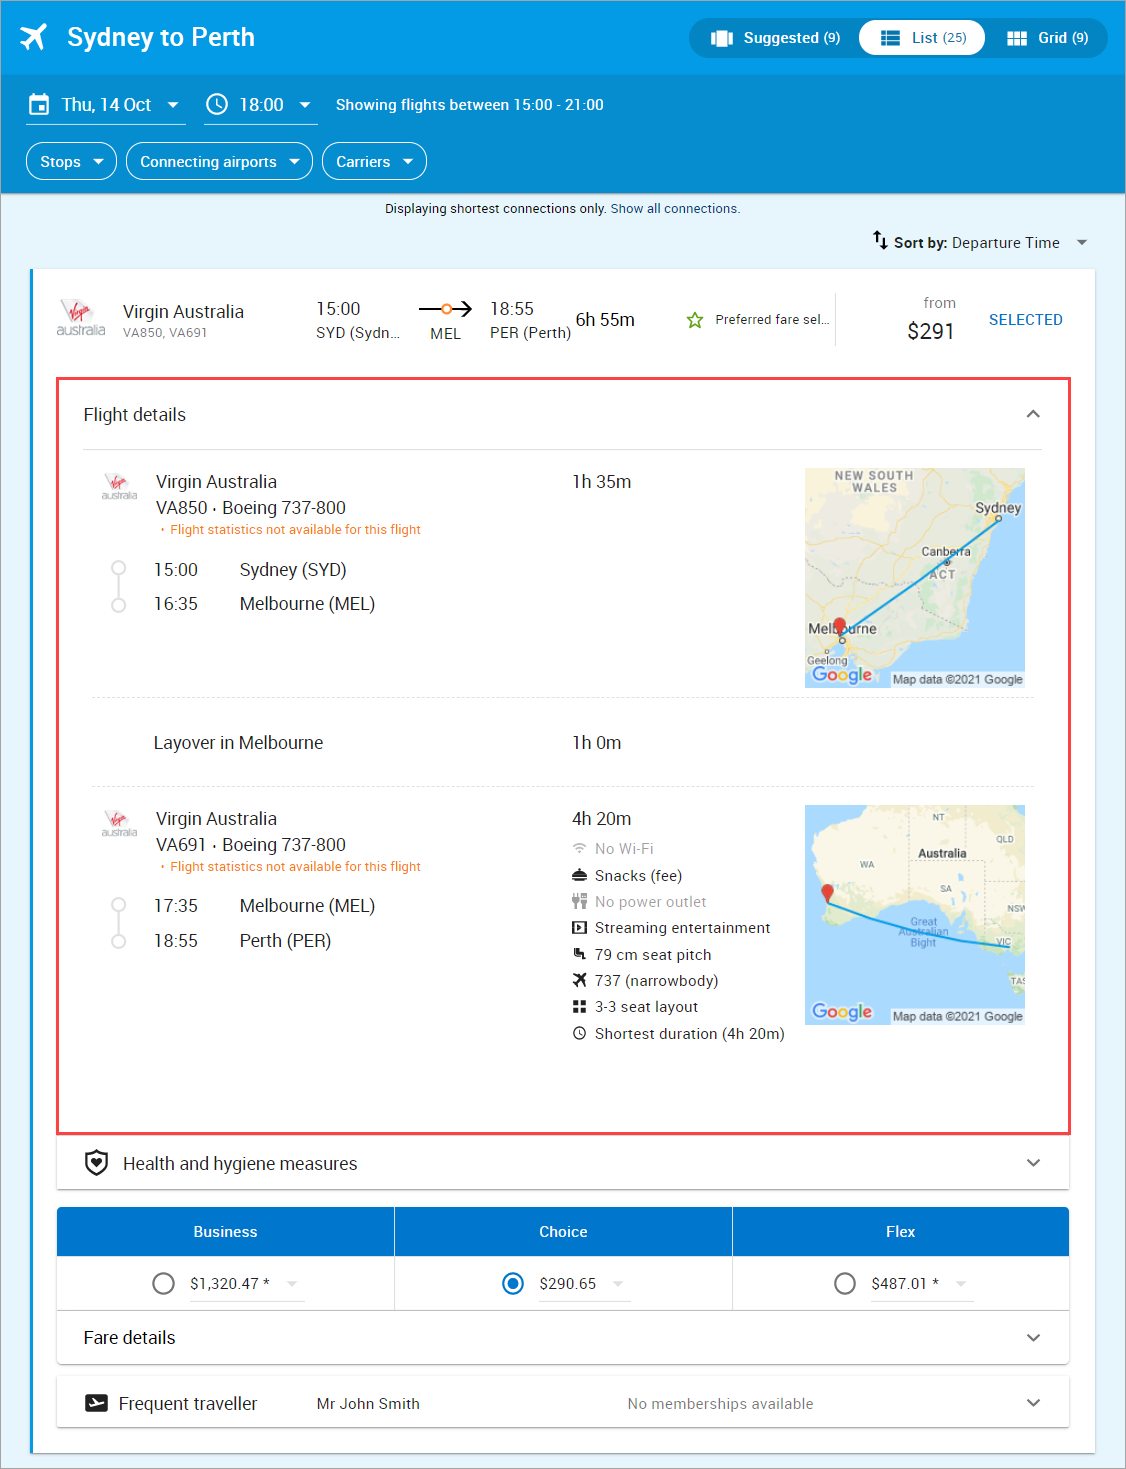Click the 3-3 seat layout grid icon
1126x1469 pixels.
point(579,1006)
